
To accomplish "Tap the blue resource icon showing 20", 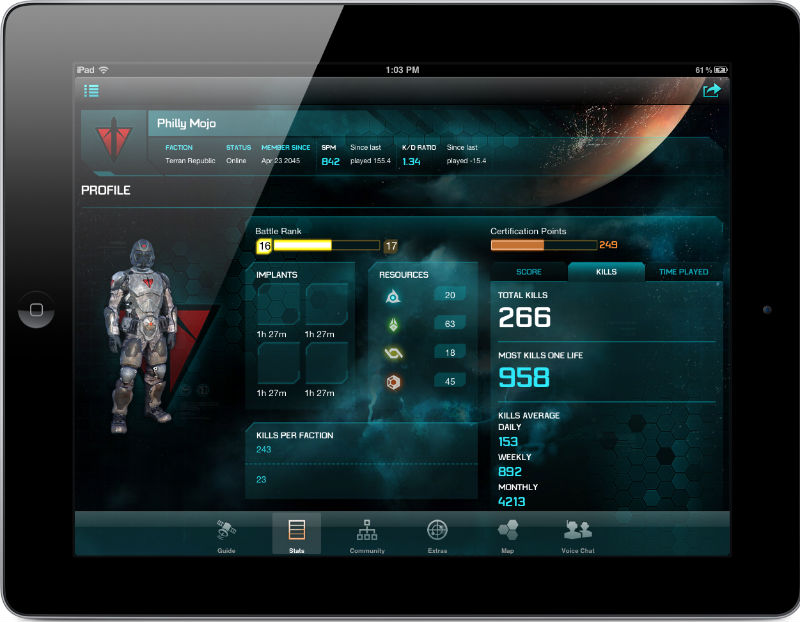I will [394, 296].
